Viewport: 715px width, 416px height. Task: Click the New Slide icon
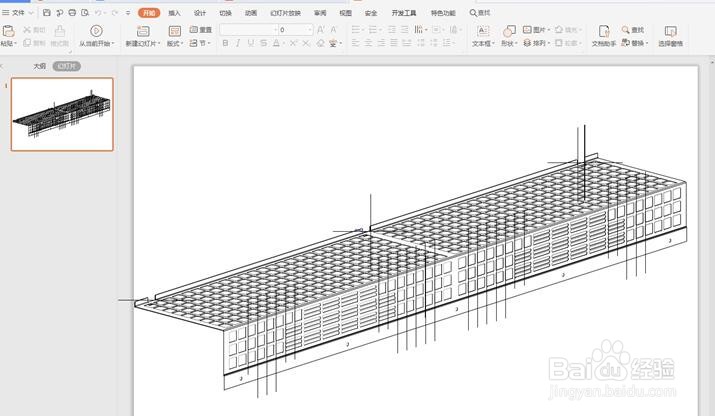pyautogui.click(x=143, y=31)
